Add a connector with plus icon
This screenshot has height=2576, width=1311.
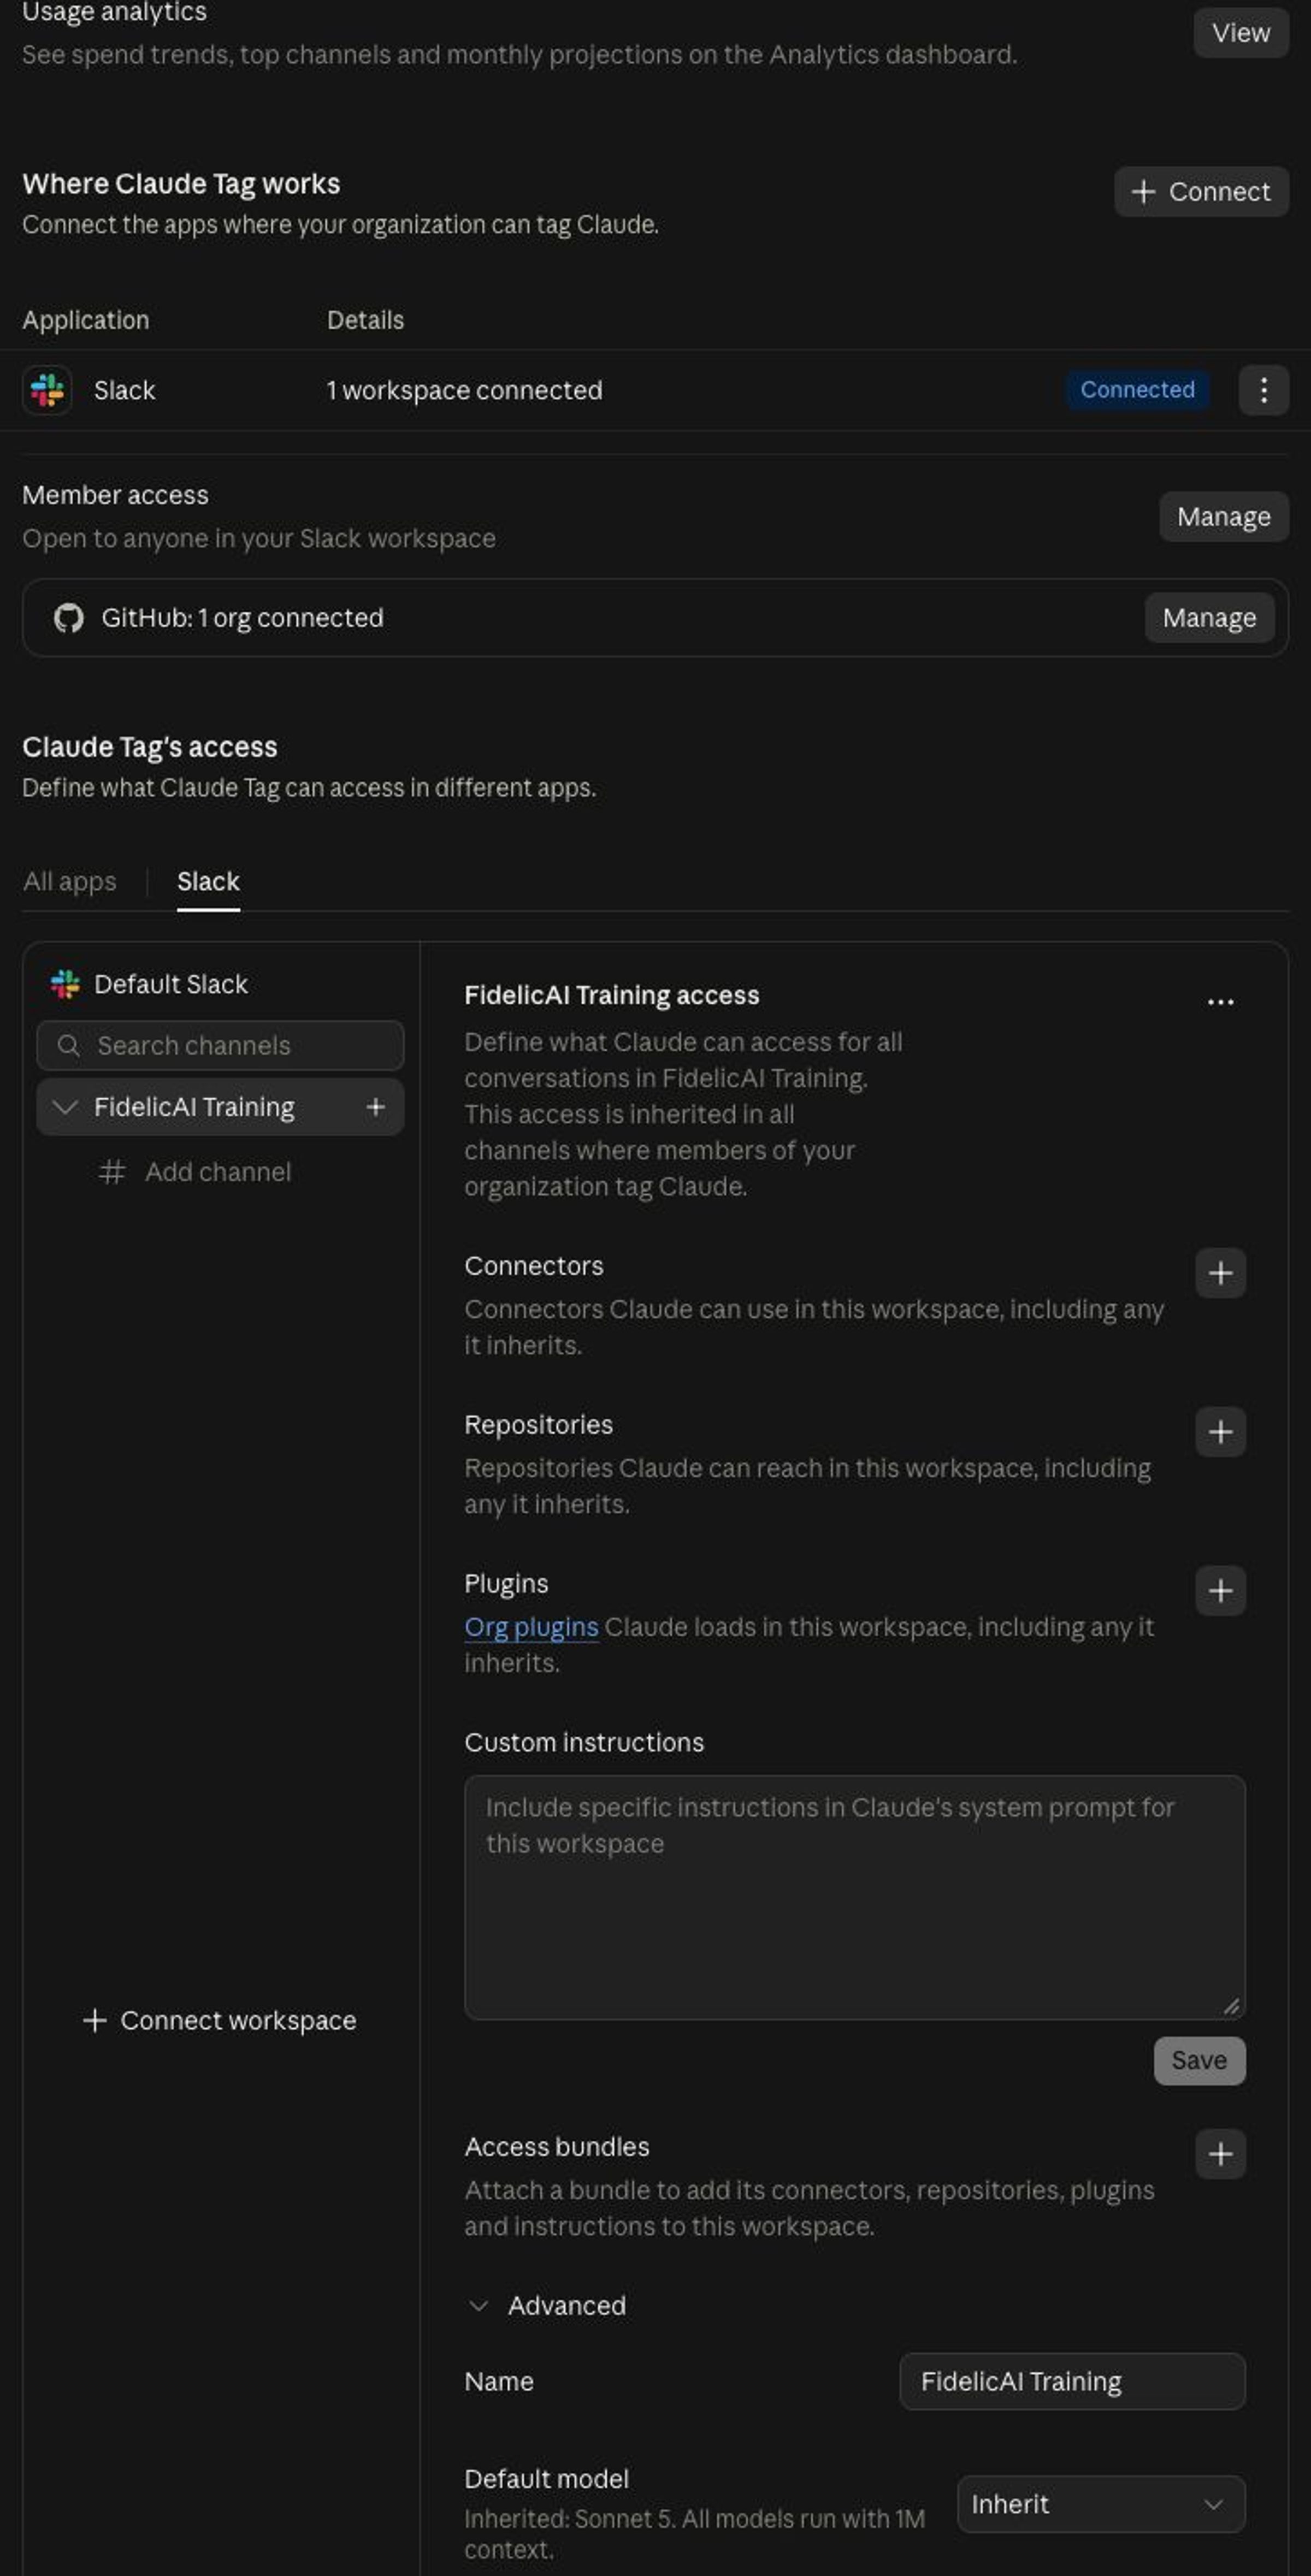tap(1219, 1273)
